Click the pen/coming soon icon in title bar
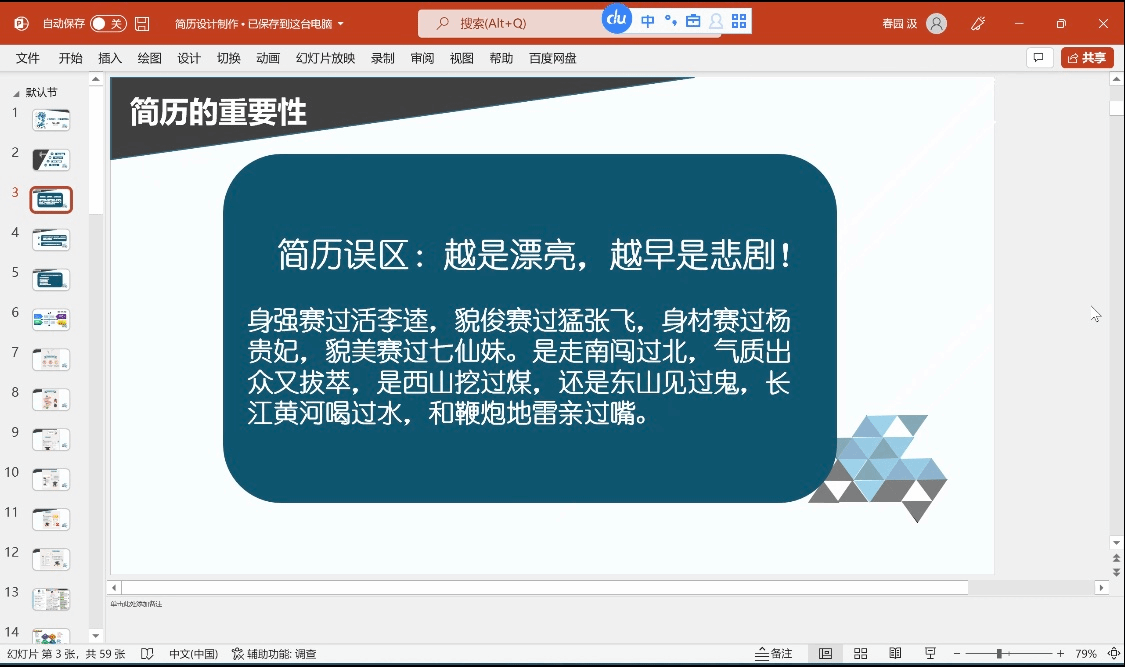 (979, 23)
